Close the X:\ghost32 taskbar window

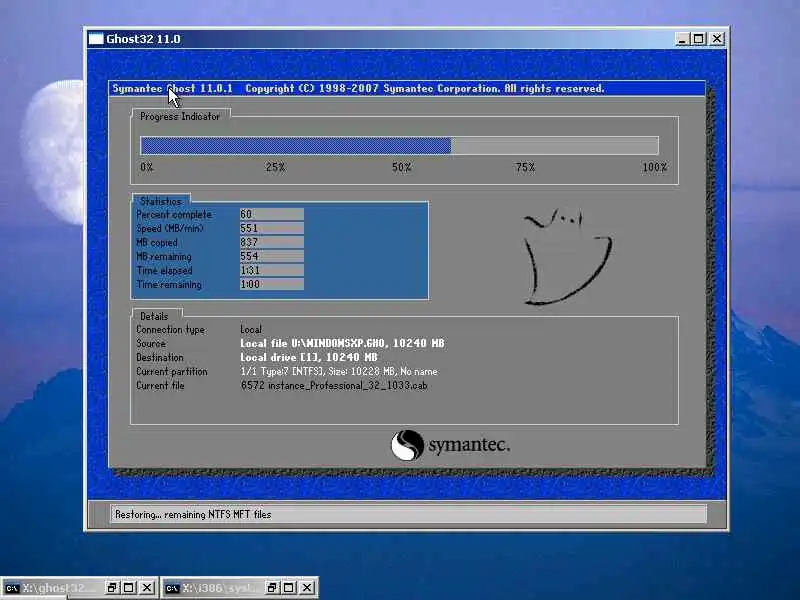pyautogui.click(x=147, y=588)
